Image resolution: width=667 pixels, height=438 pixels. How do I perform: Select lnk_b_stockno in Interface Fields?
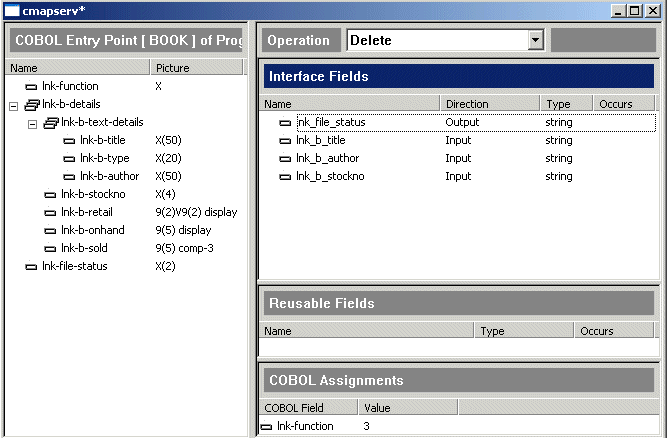330,177
